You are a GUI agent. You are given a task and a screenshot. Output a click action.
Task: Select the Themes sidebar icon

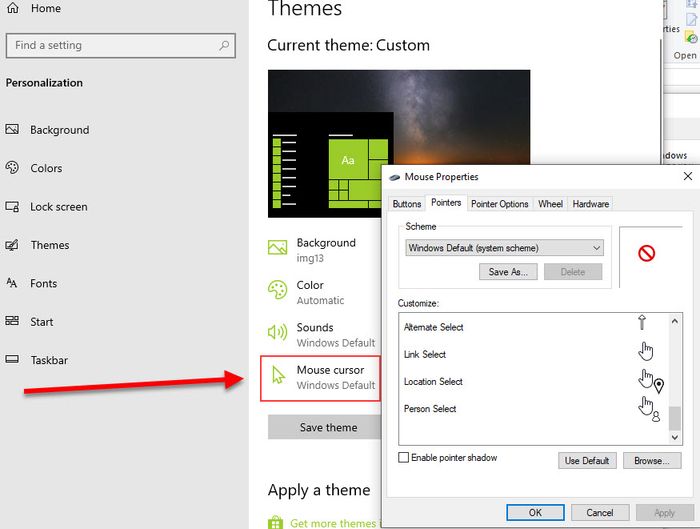12,245
